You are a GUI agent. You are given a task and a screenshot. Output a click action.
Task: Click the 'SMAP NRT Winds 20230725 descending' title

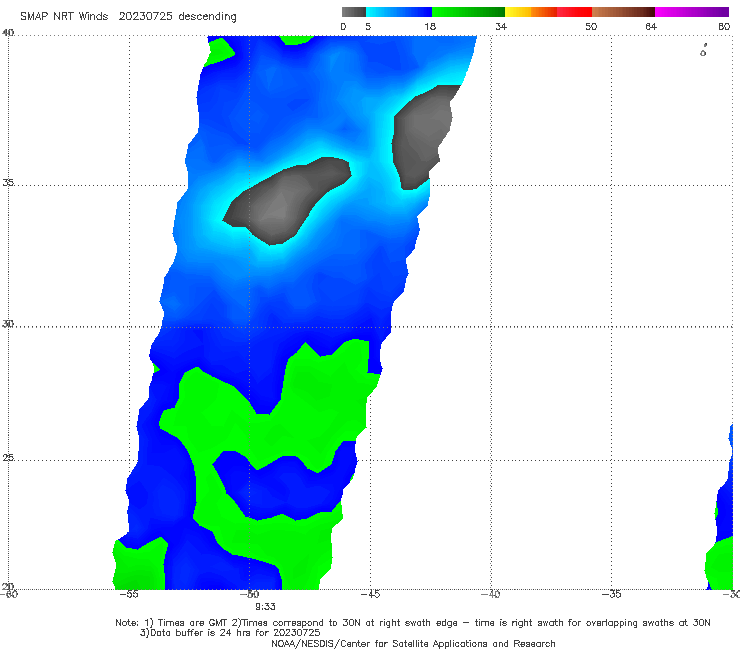128,16
